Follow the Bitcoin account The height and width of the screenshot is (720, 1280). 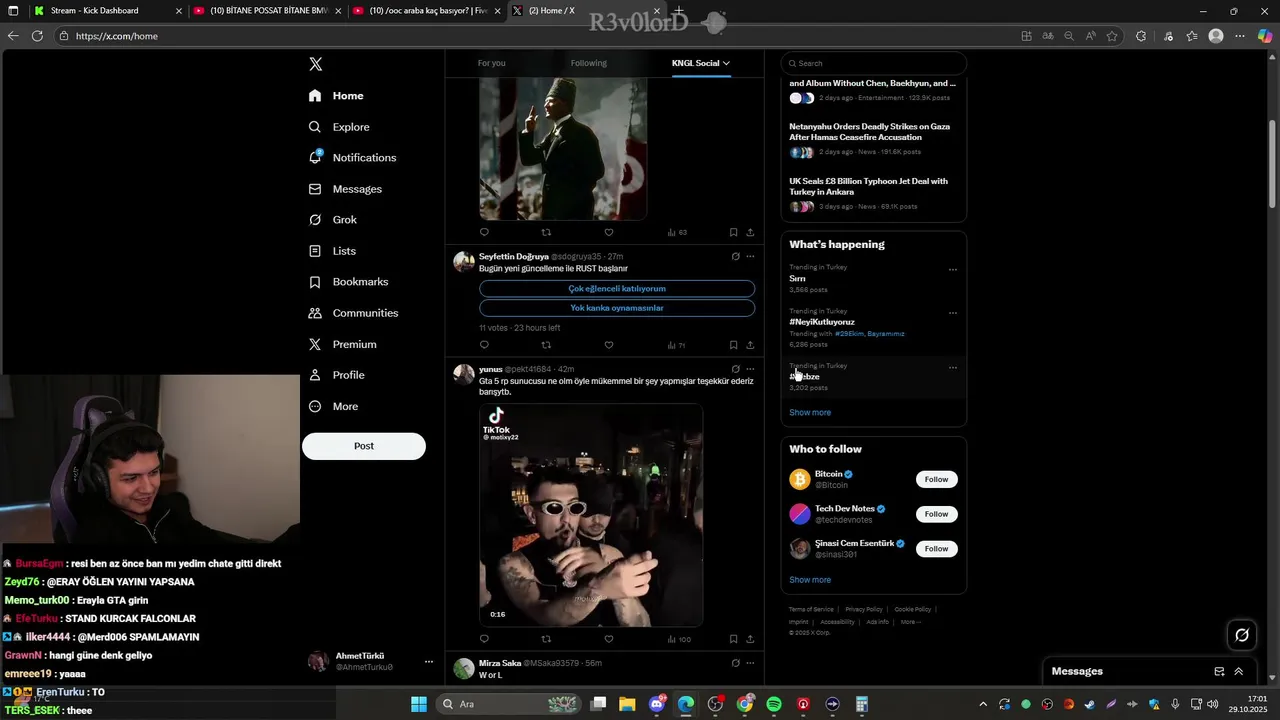pos(937,479)
